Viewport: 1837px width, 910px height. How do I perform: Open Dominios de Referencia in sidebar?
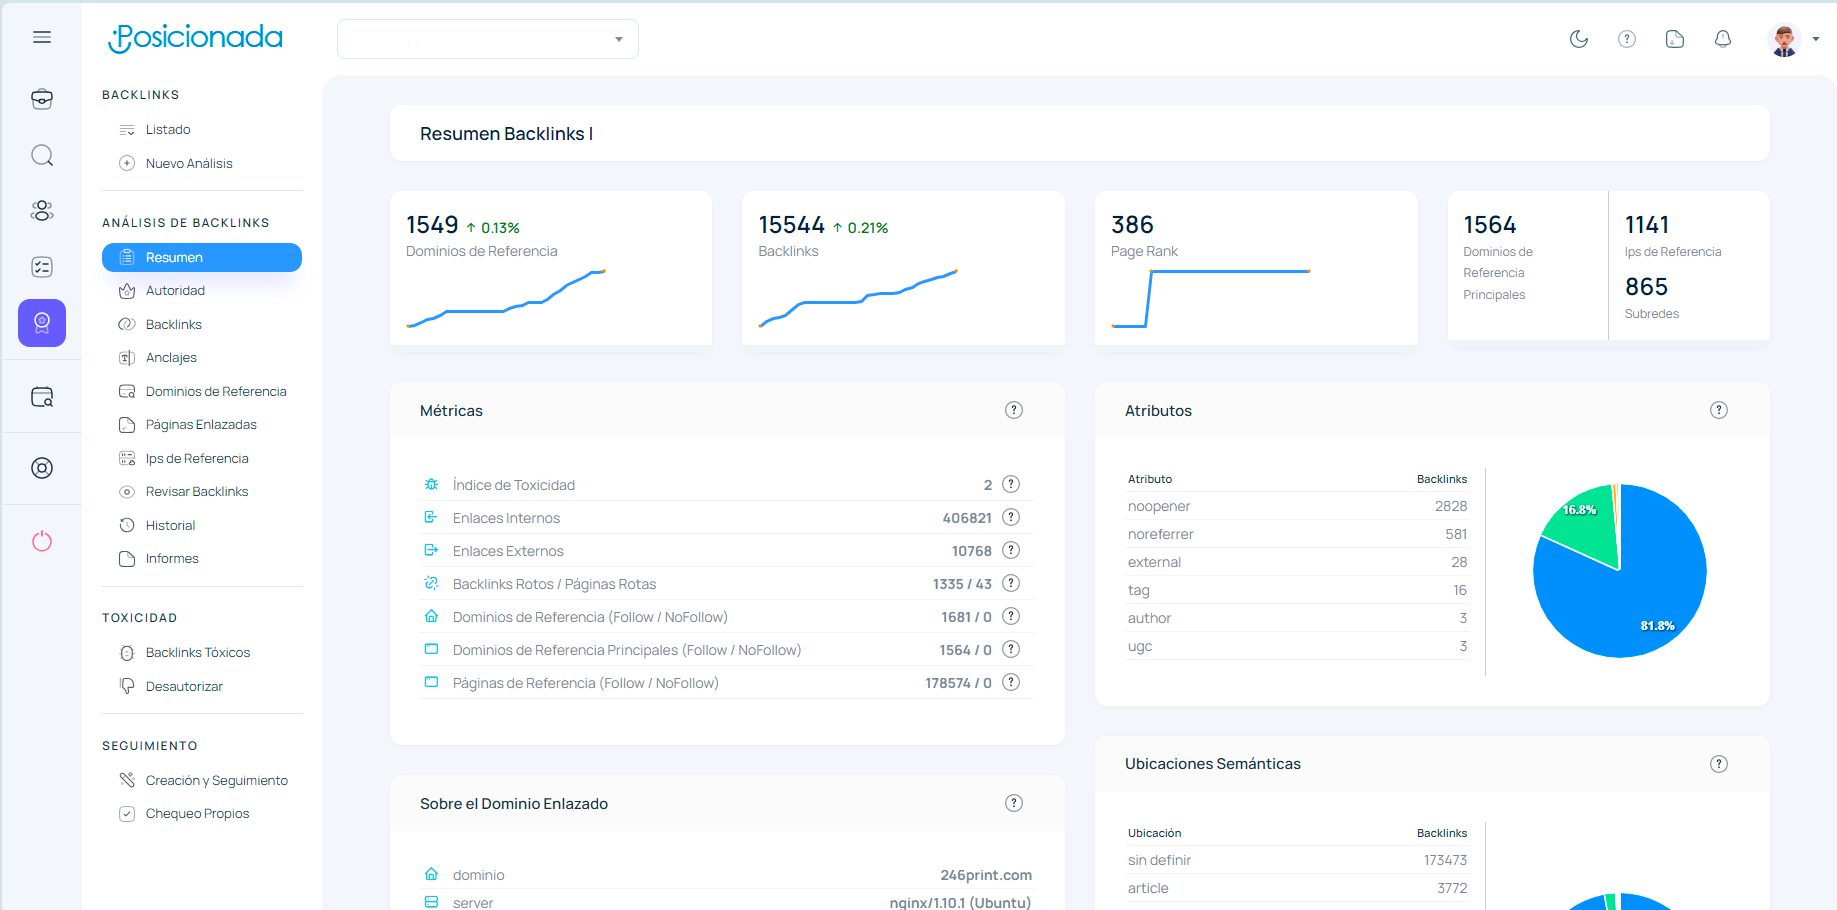coord(216,392)
